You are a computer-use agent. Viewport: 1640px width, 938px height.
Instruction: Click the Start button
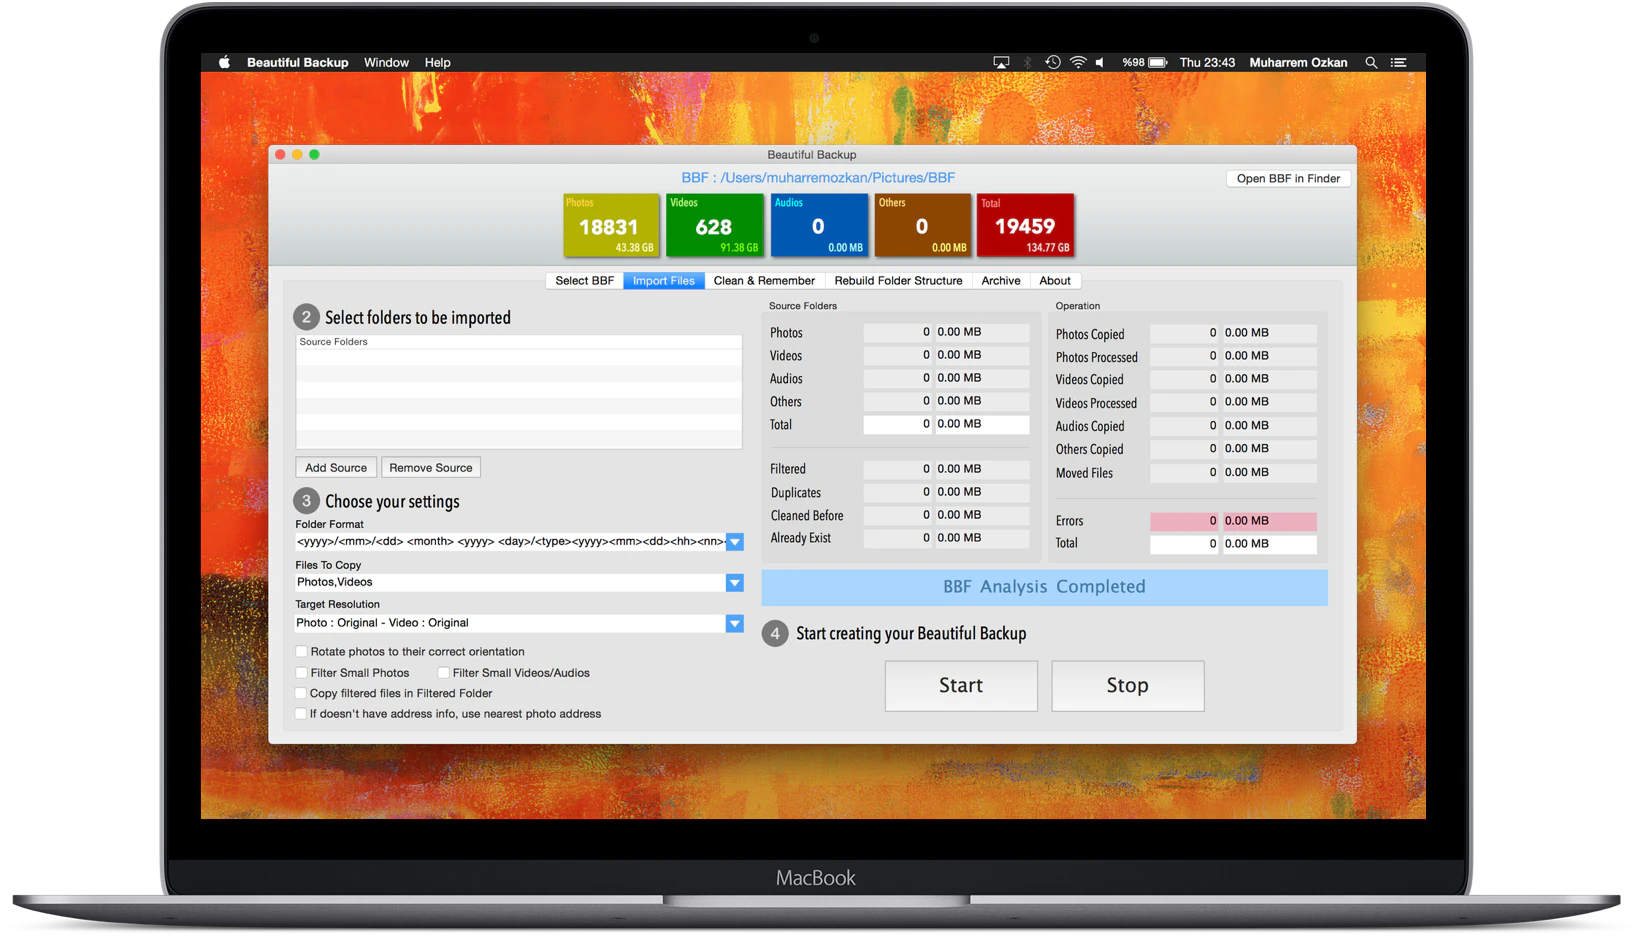(961, 686)
